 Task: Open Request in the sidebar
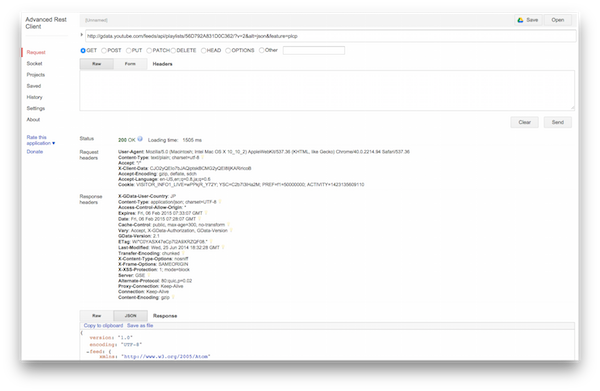click(x=36, y=52)
